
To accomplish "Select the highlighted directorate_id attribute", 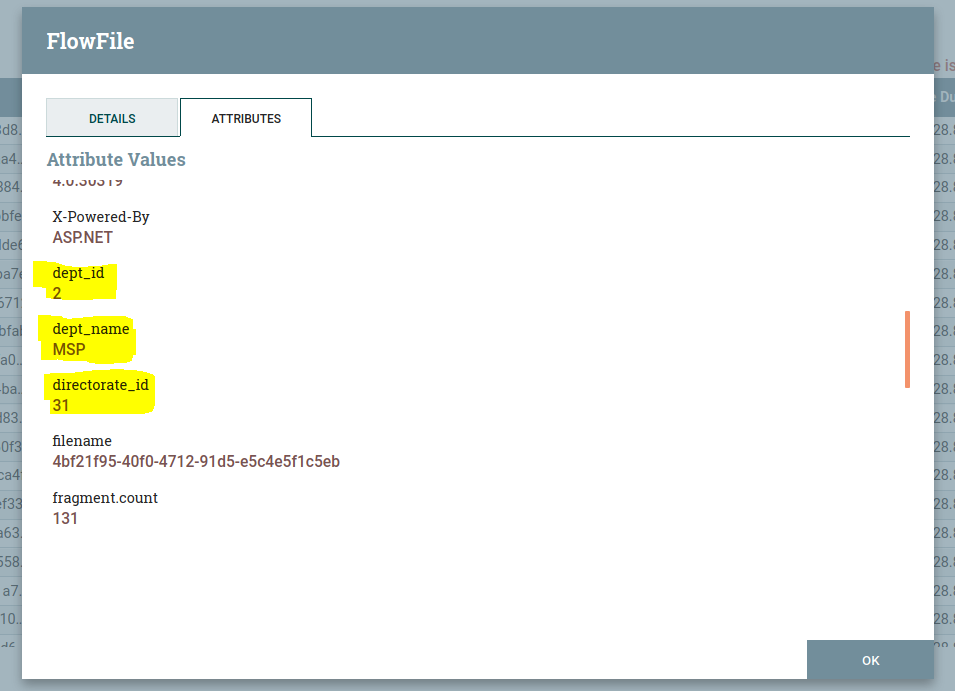I will point(99,384).
